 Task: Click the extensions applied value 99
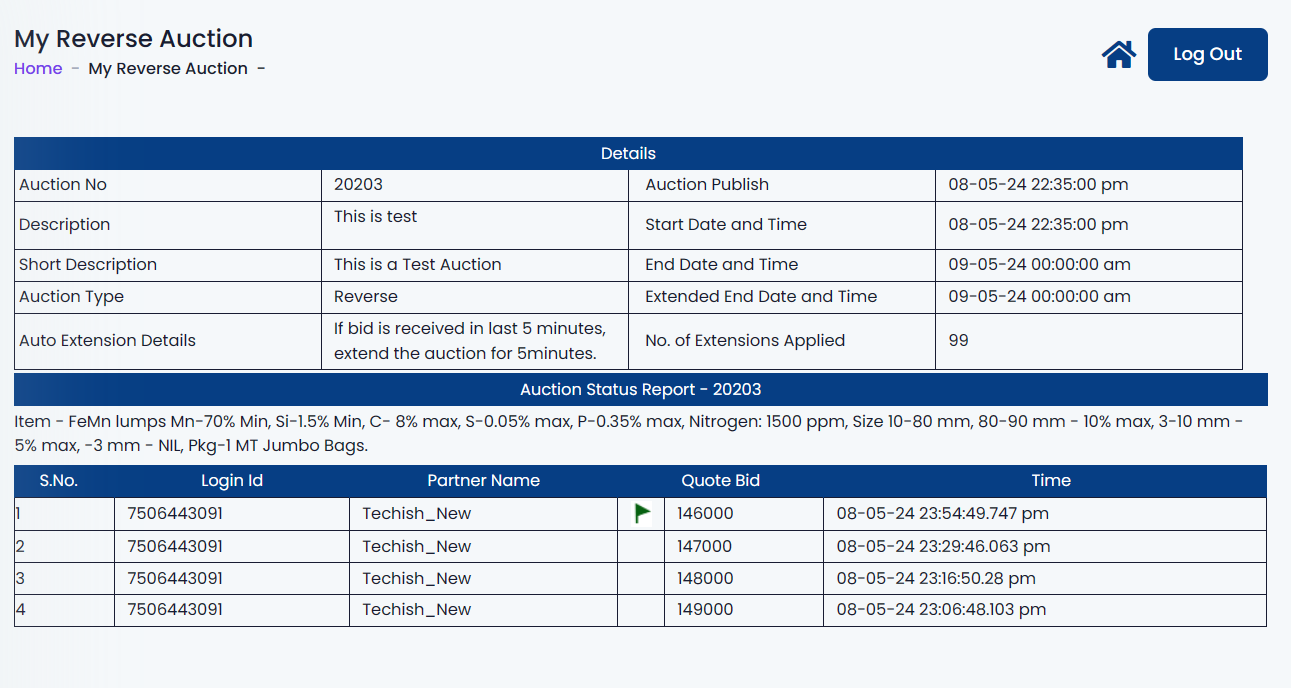(958, 341)
